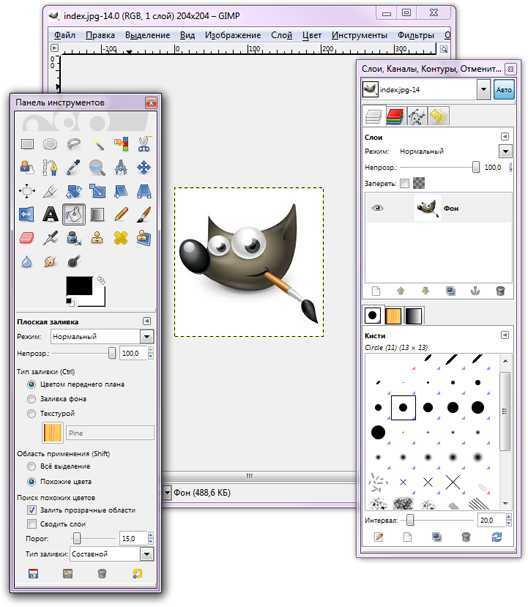Toggle lock pixels checkbox next to Запереть

coord(405,183)
